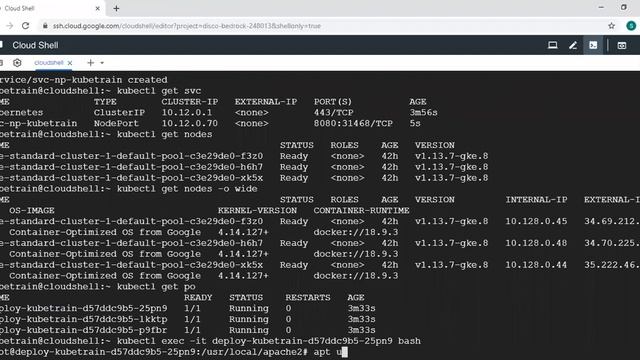Click internal IP 10.128.0.48
The height and width of the screenshot is (360, 640).
pos(536,243)
